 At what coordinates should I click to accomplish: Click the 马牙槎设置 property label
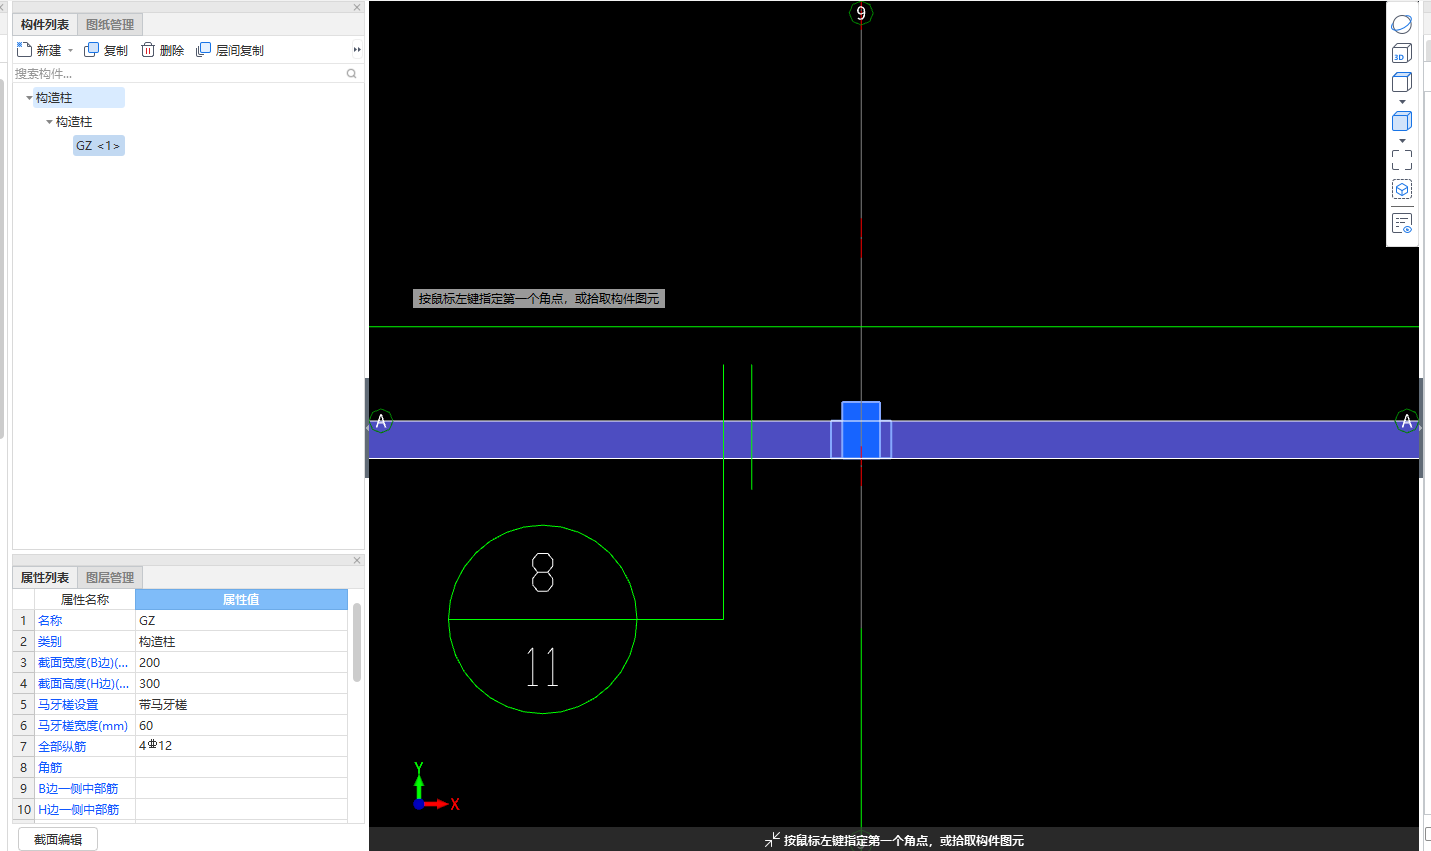pyautogui.click(x=68, y=705)
